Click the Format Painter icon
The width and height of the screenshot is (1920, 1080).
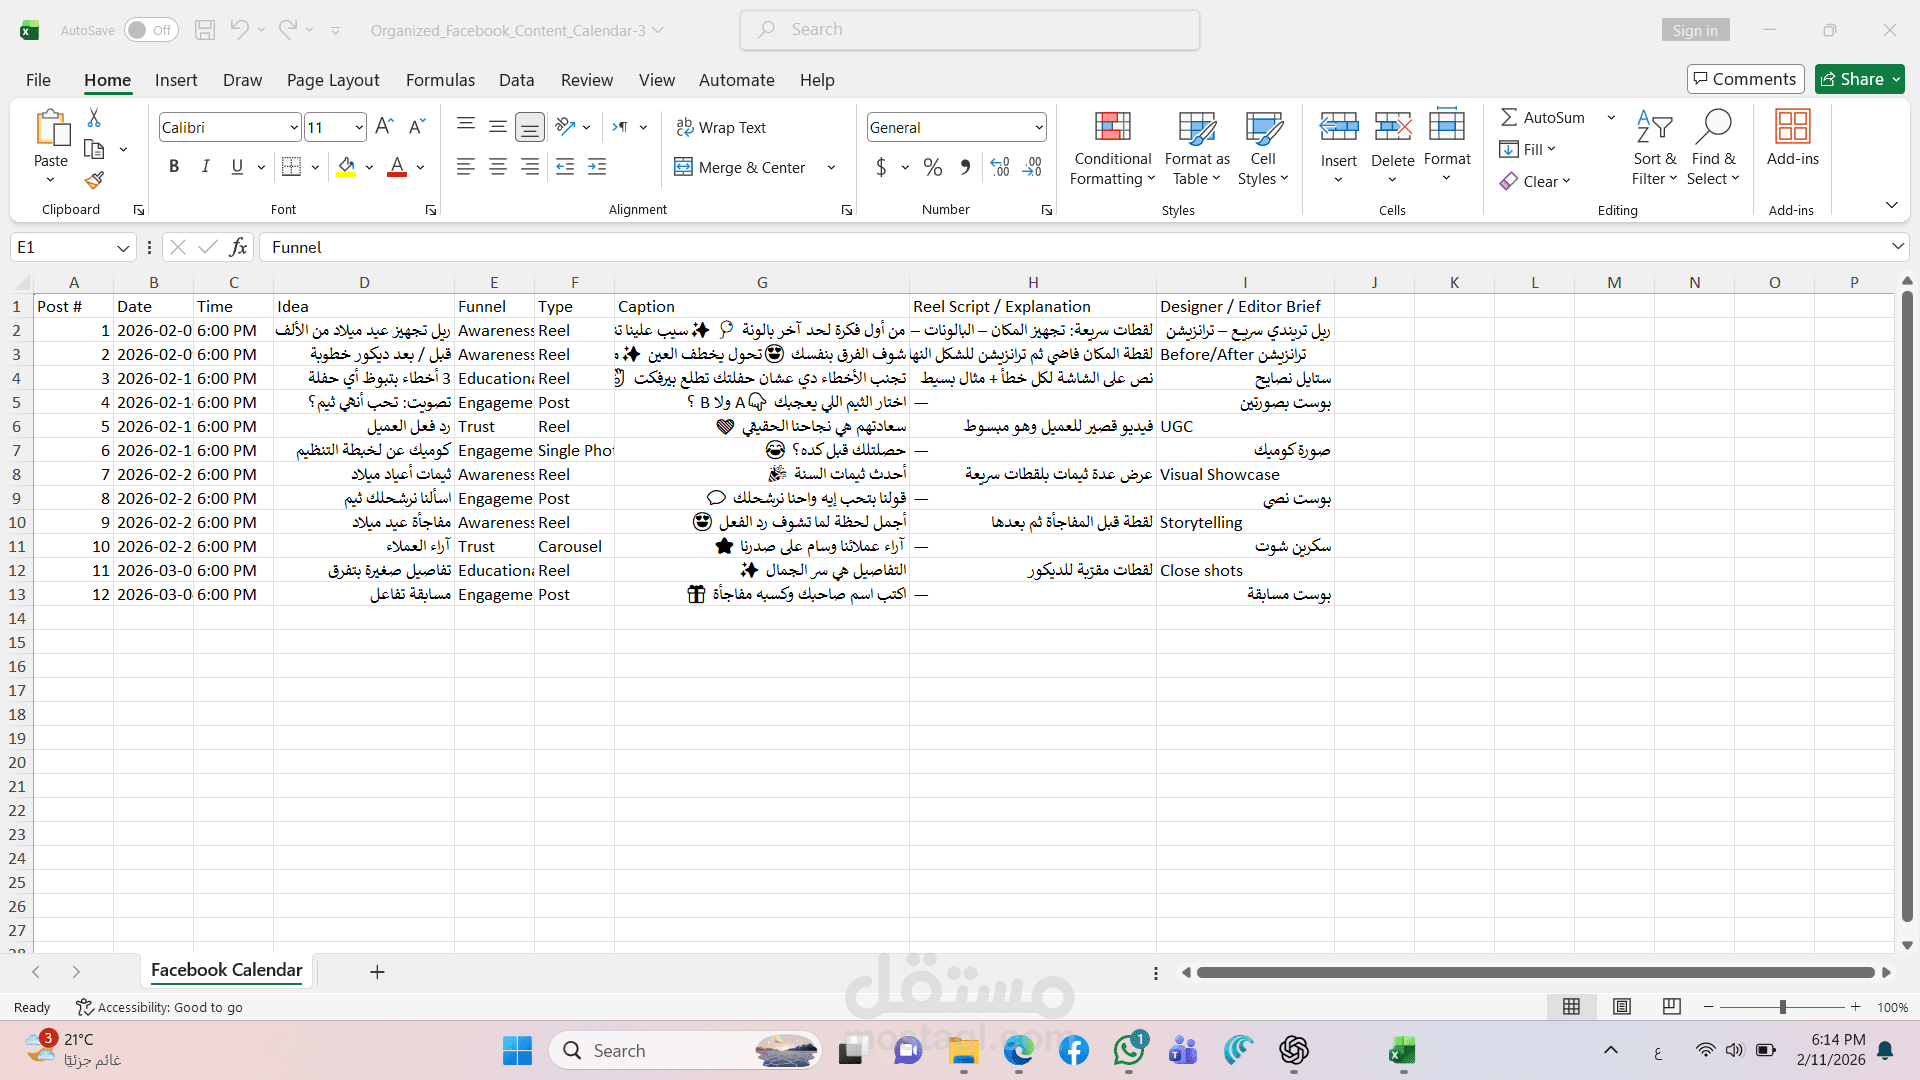coord(94,181)
